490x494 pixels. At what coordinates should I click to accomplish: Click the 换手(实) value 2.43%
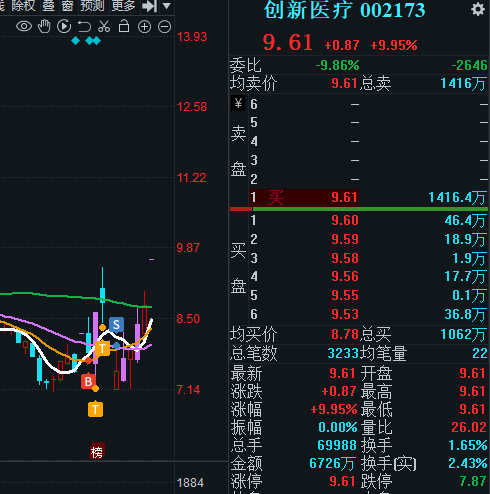click(468, 463)
